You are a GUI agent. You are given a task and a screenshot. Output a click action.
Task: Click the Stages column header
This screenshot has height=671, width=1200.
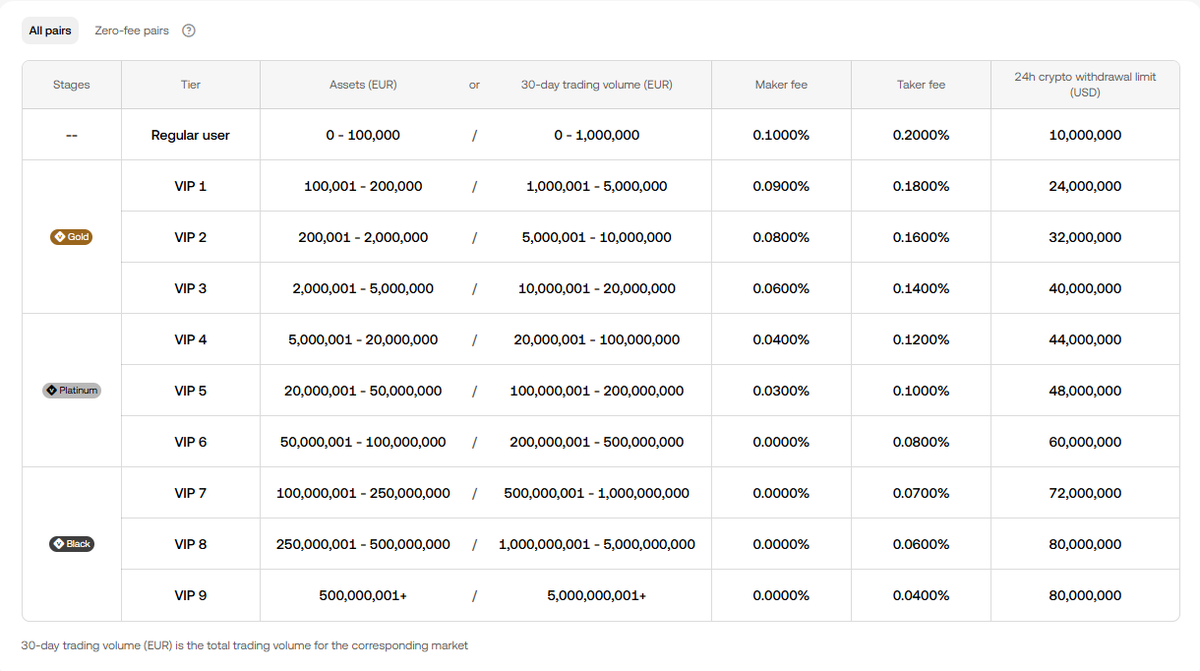[72, 85]
